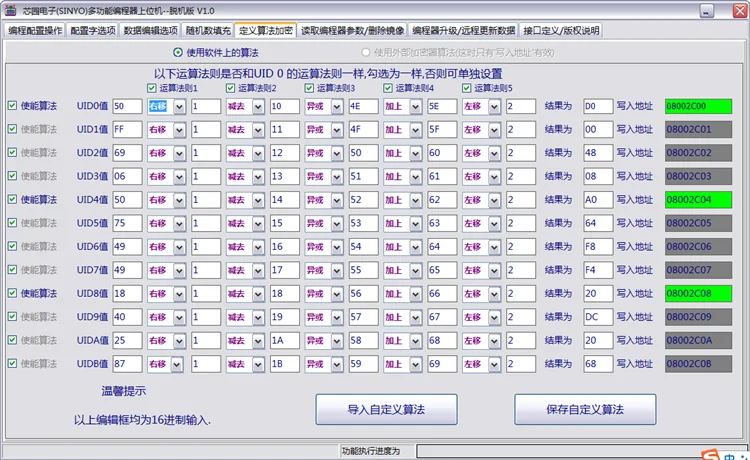Image resolution: width=750 pixels, height=460 pixels.
Task: Click the gray 08002C01 write address field
Action: click(698, 130)
